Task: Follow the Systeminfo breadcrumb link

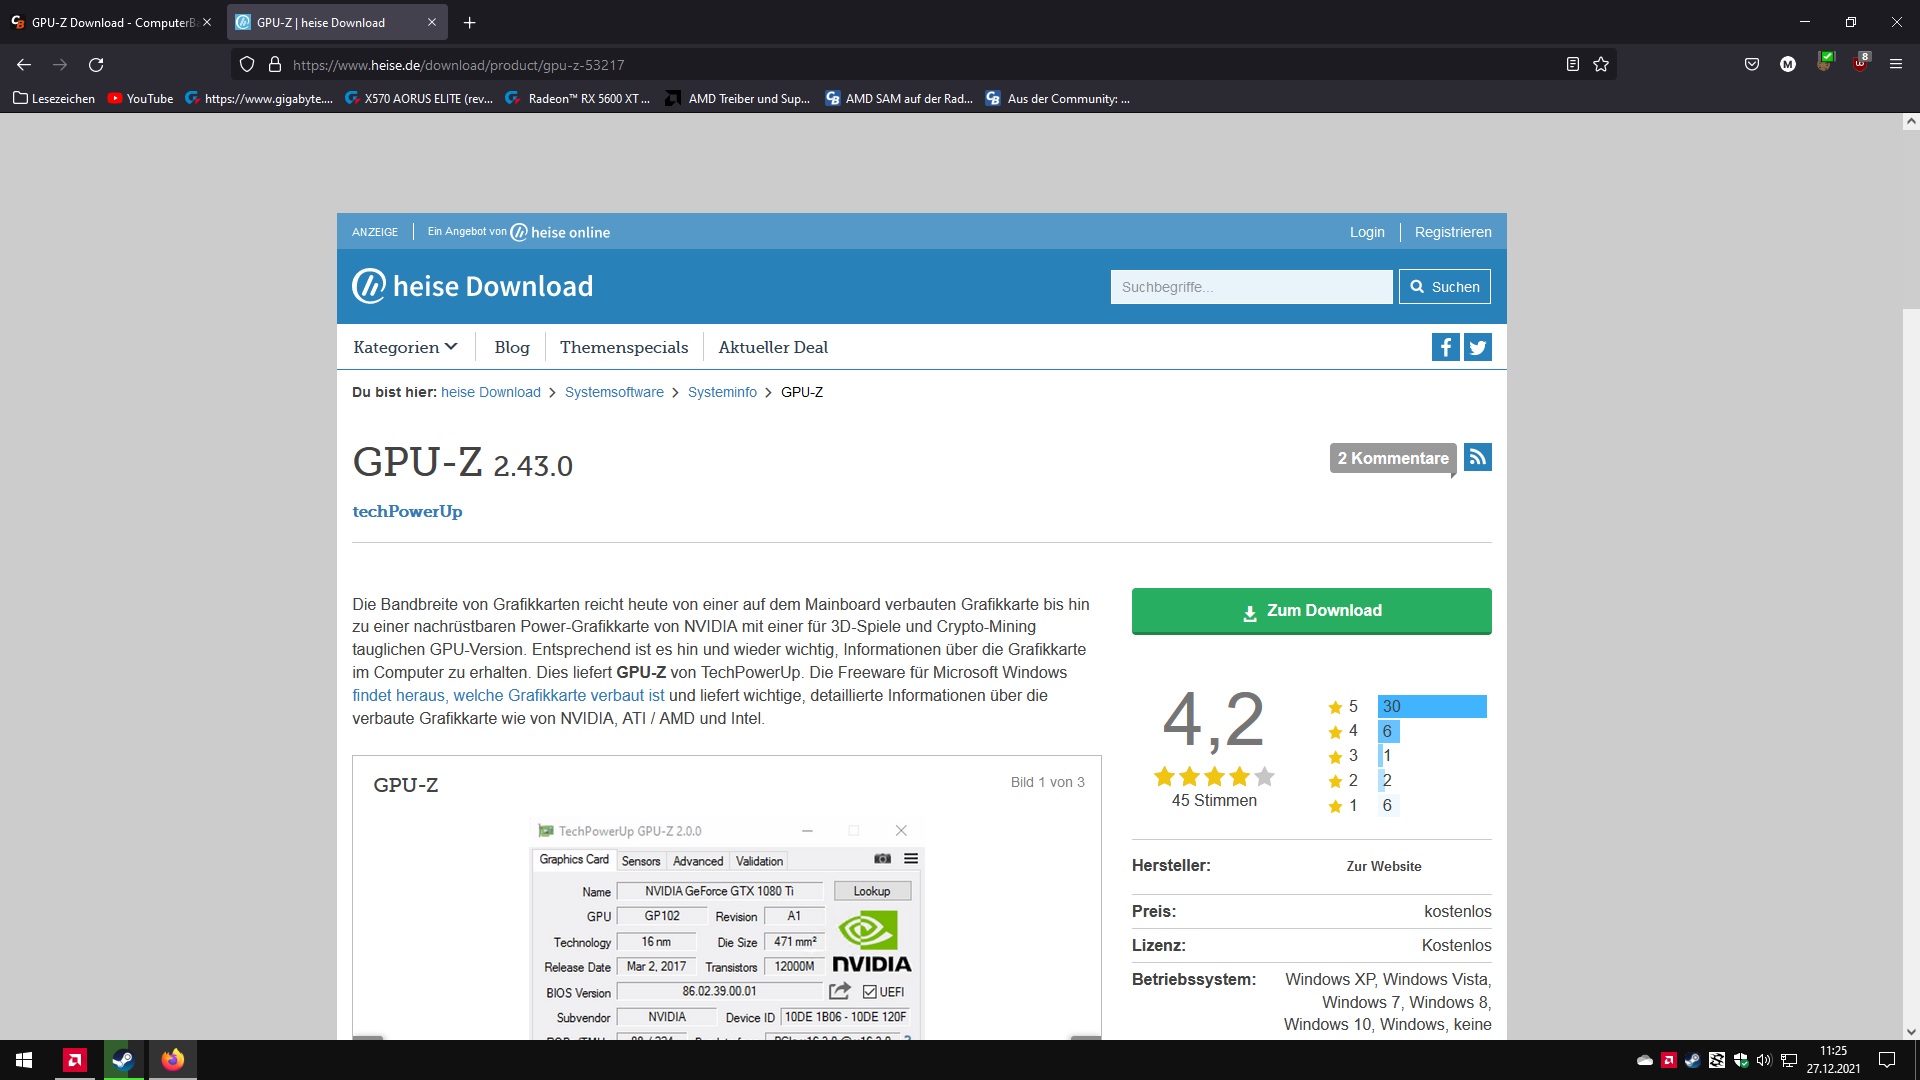Action: click(x=722, y=392)
